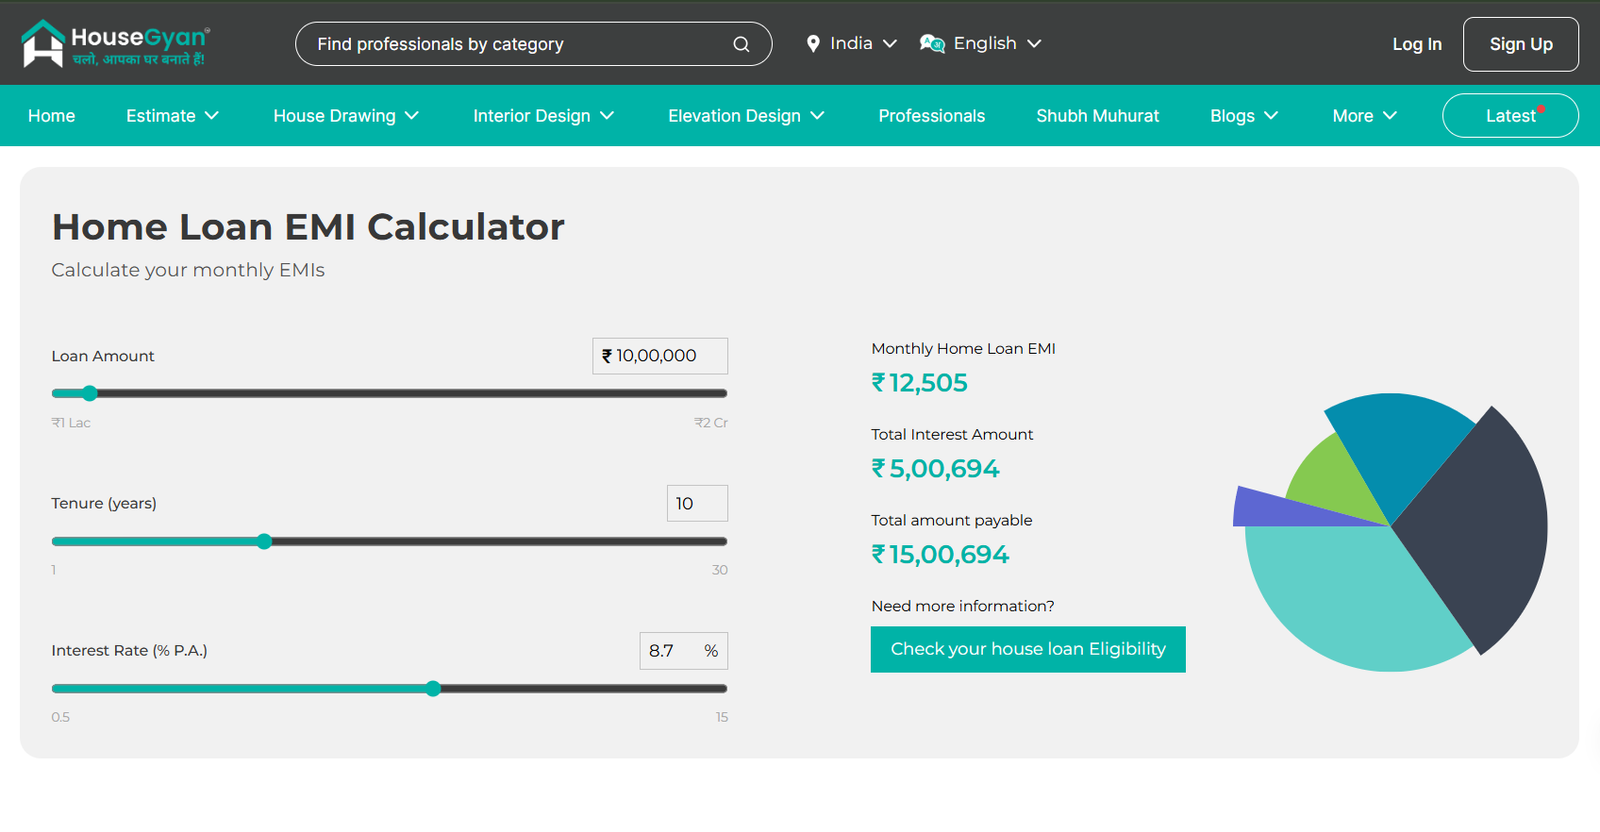The width and height of the screenshot is (1600, 832).
Task: Open the Professionals page
Action: click(931, 116)
